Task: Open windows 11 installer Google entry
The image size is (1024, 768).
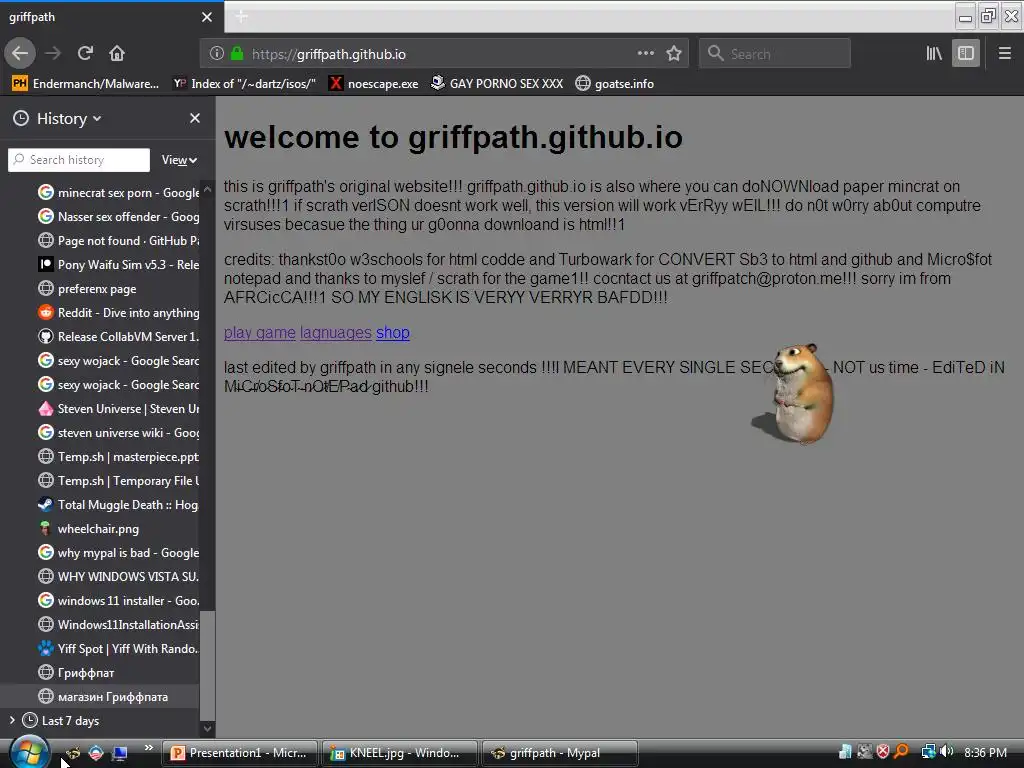Action: 118,601
